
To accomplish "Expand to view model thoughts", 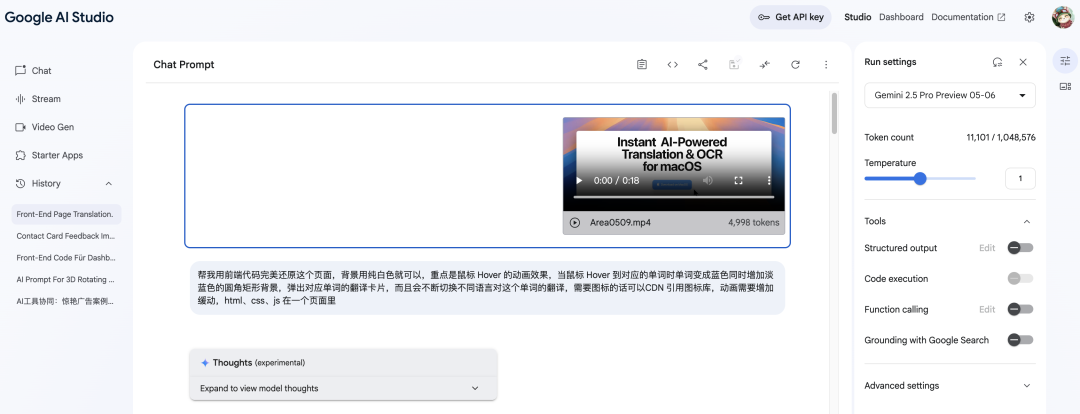I will pyautogui.click(x=343, y=389).
